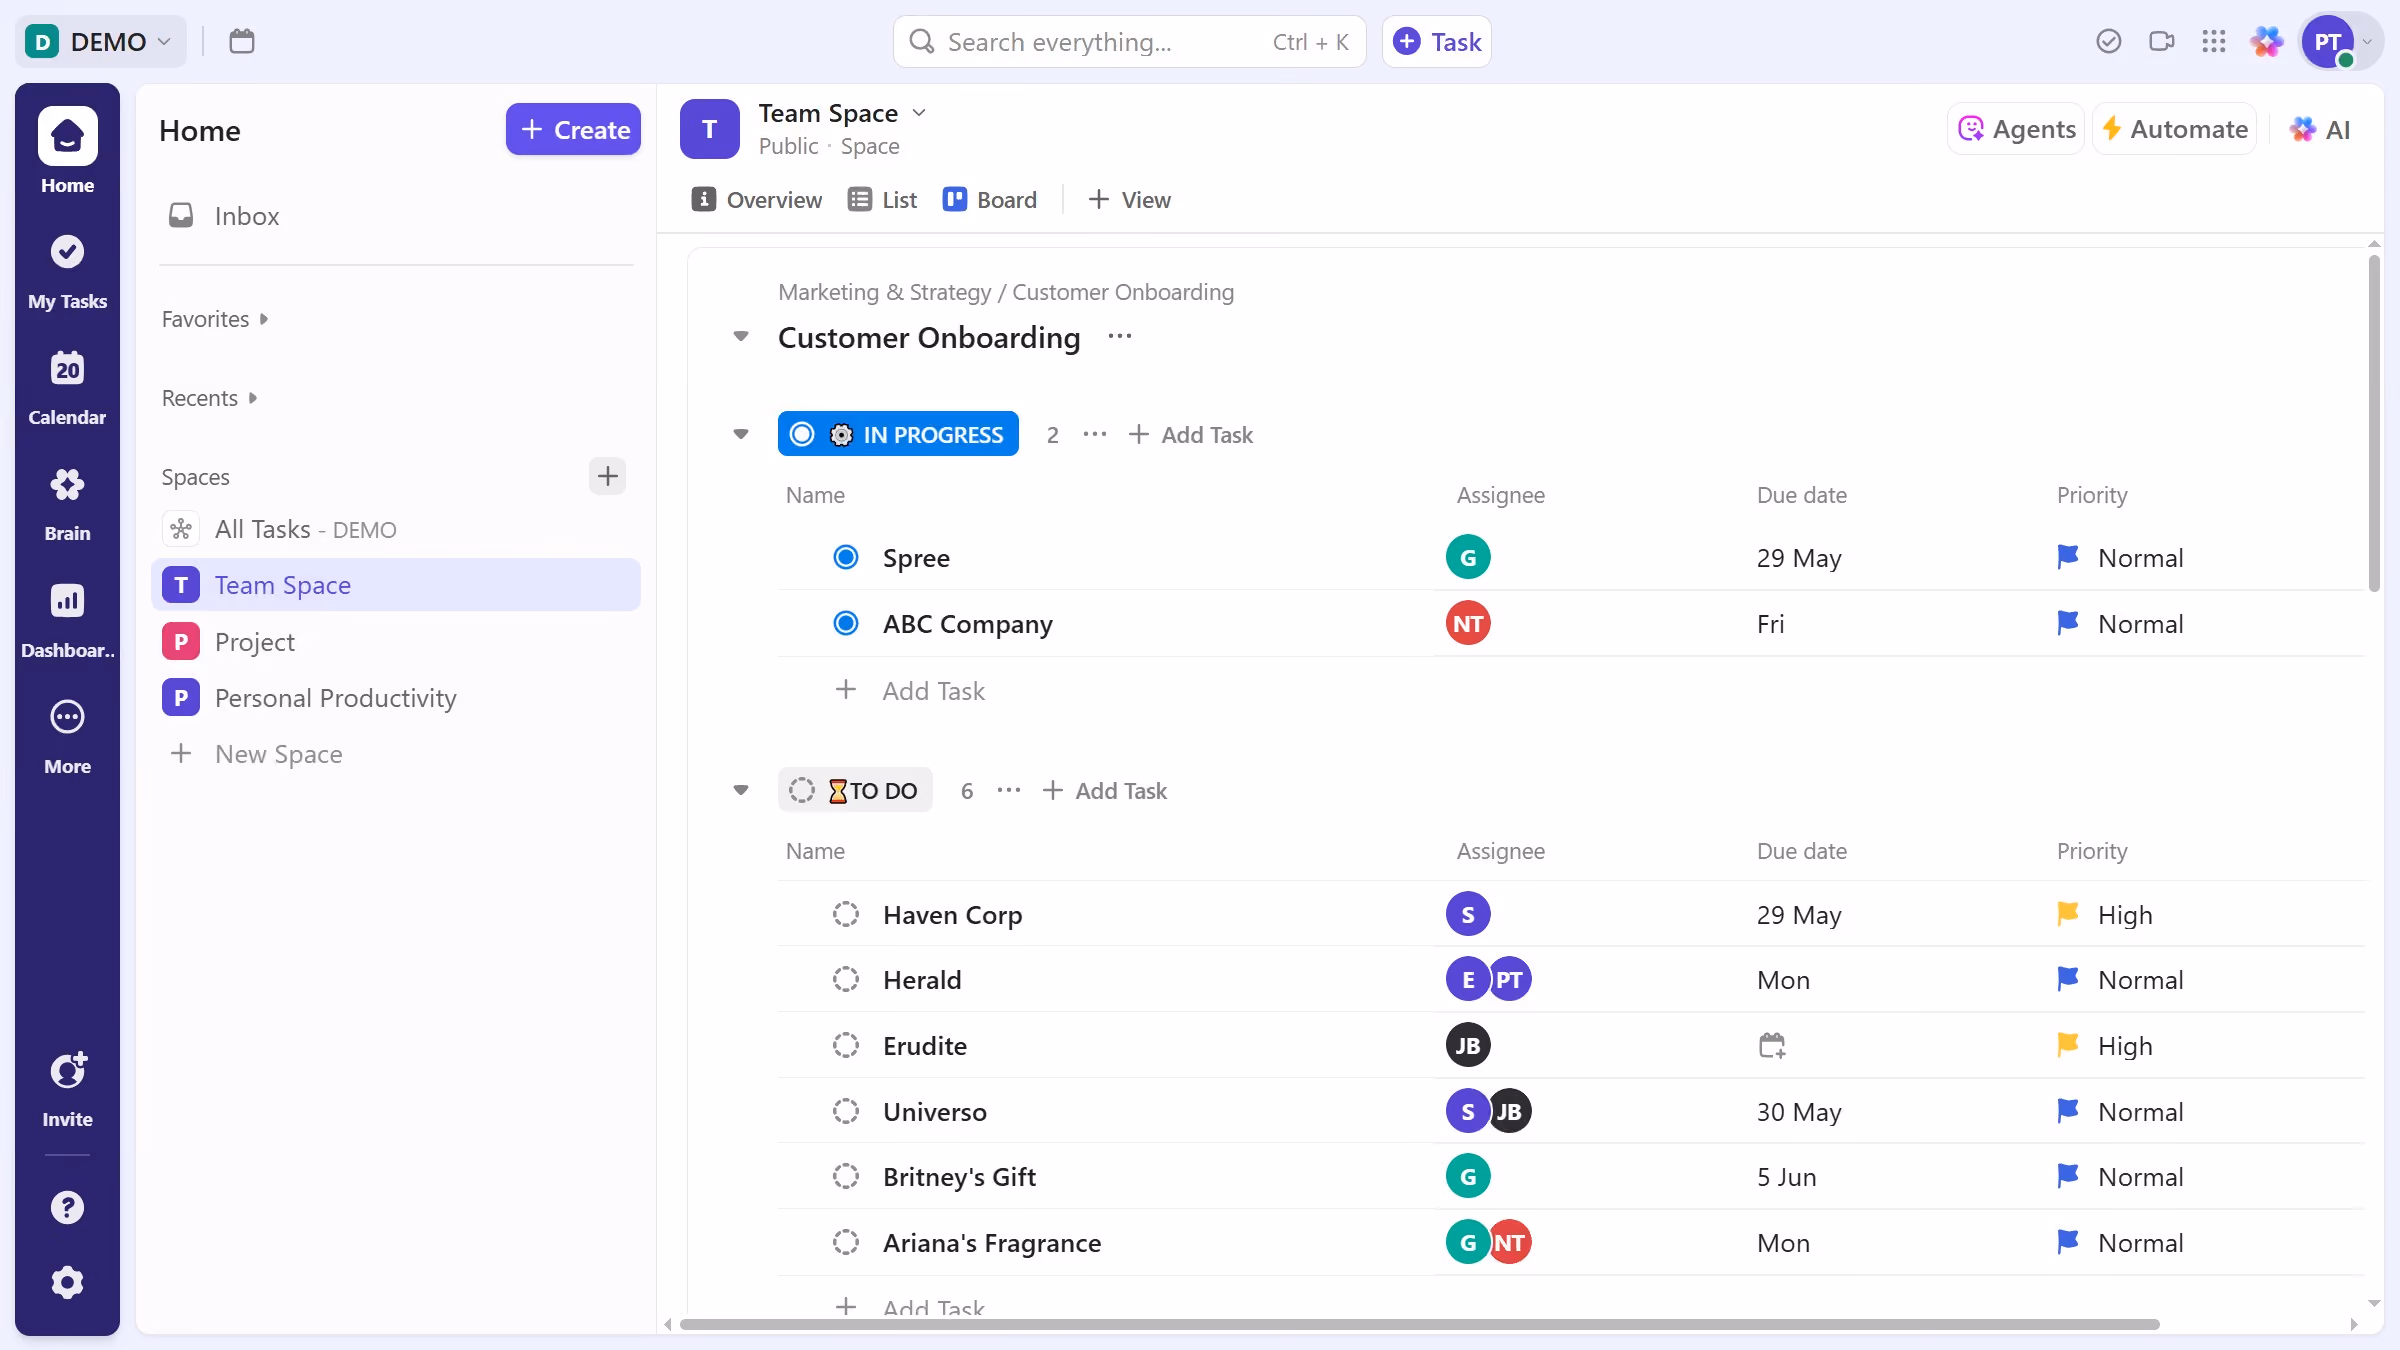This screenshot has width=2400, height=1350.
Task: Click the scrollbar right arrow
Action: pyautogui.click(x=2354, y=1324)
